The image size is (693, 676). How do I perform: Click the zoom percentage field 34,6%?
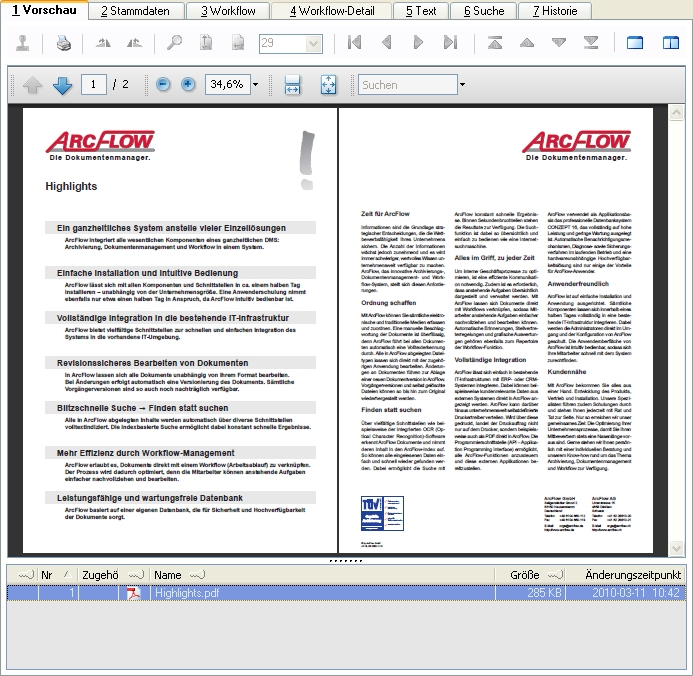228,84
